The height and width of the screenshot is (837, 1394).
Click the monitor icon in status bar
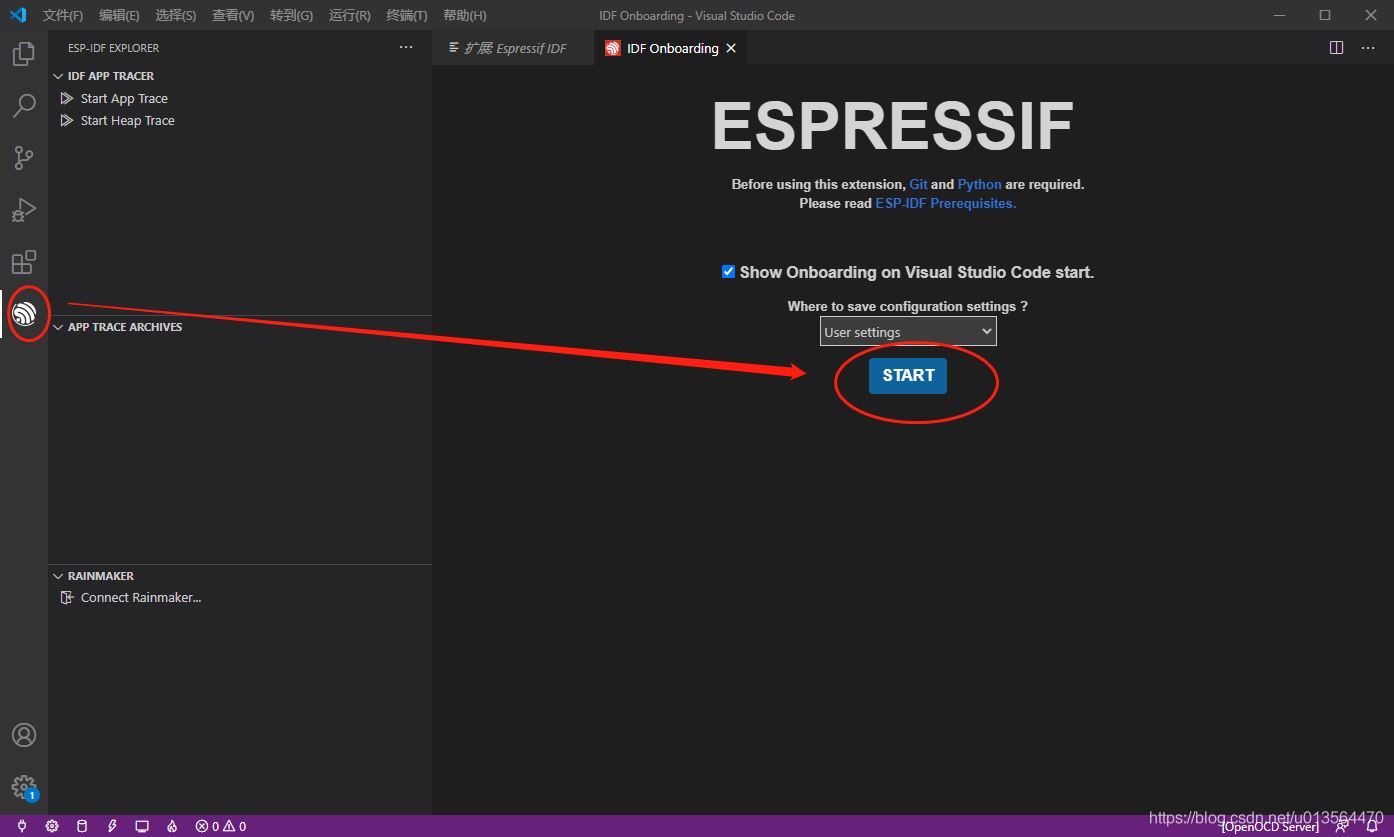142,826
